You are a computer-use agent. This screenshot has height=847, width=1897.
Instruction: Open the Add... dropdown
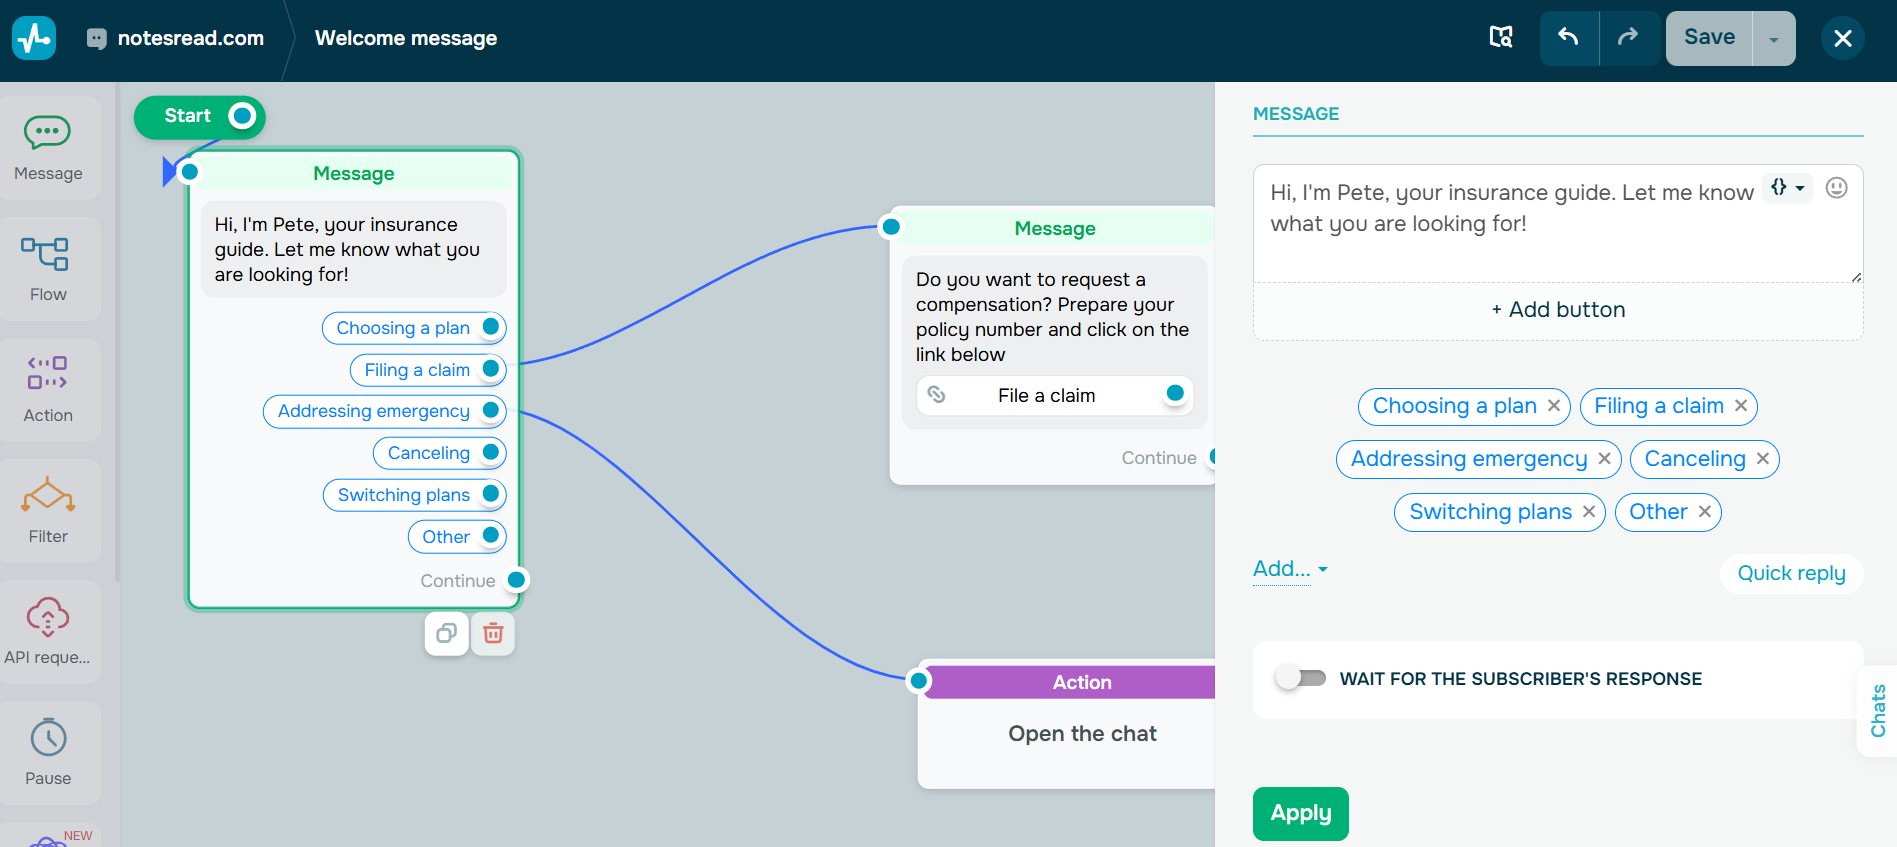1290,569
